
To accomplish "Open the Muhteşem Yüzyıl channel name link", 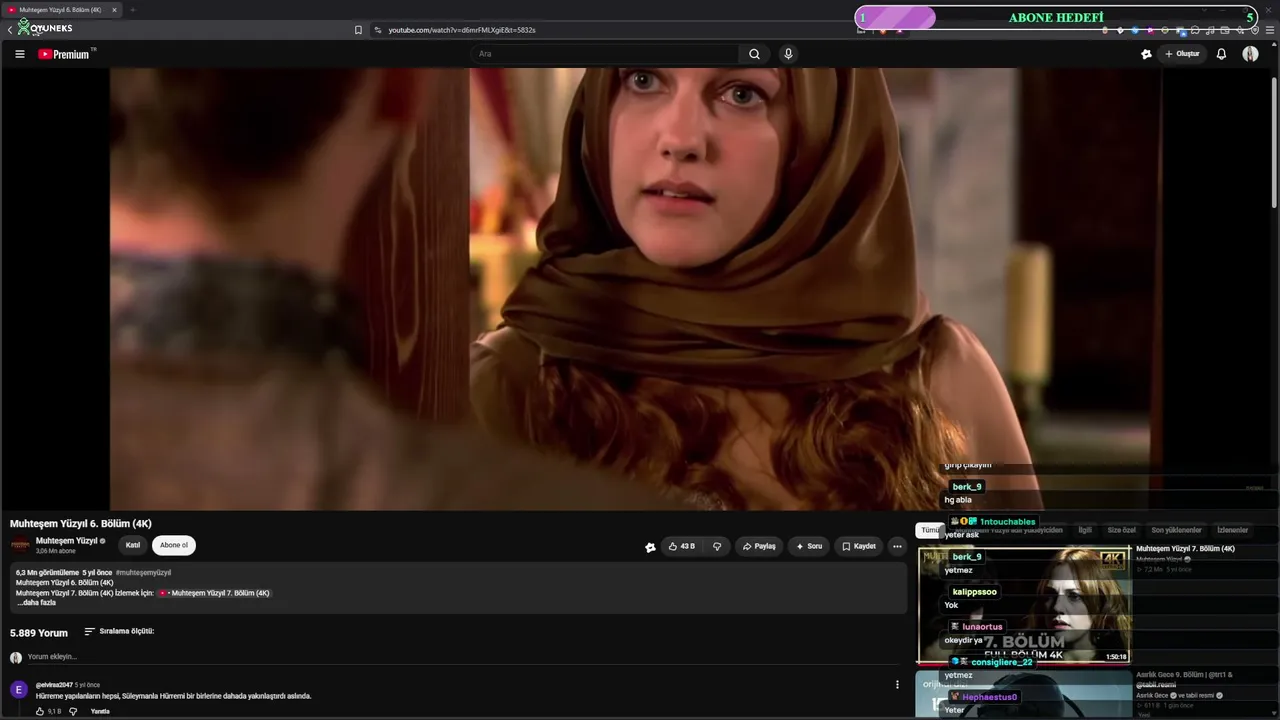I will pos(66,541).
